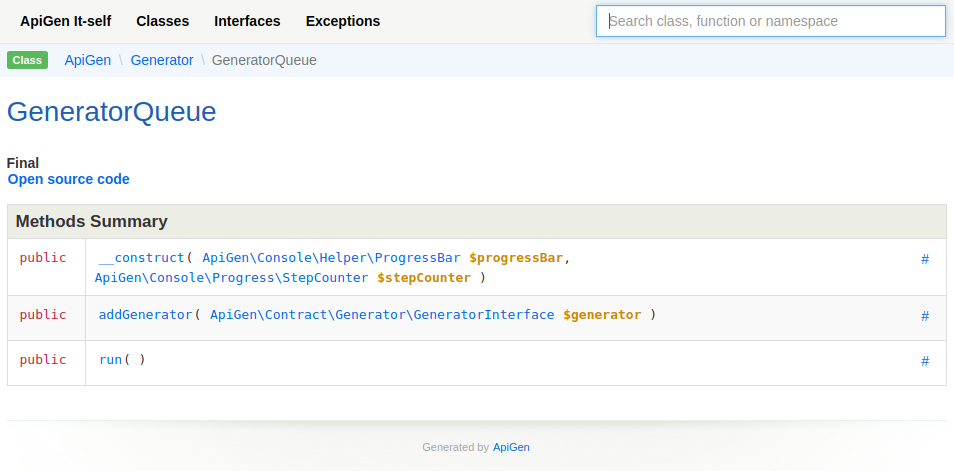Open source code link
Viewport: 954px width, 471px height.
click(x=69, y=180)
